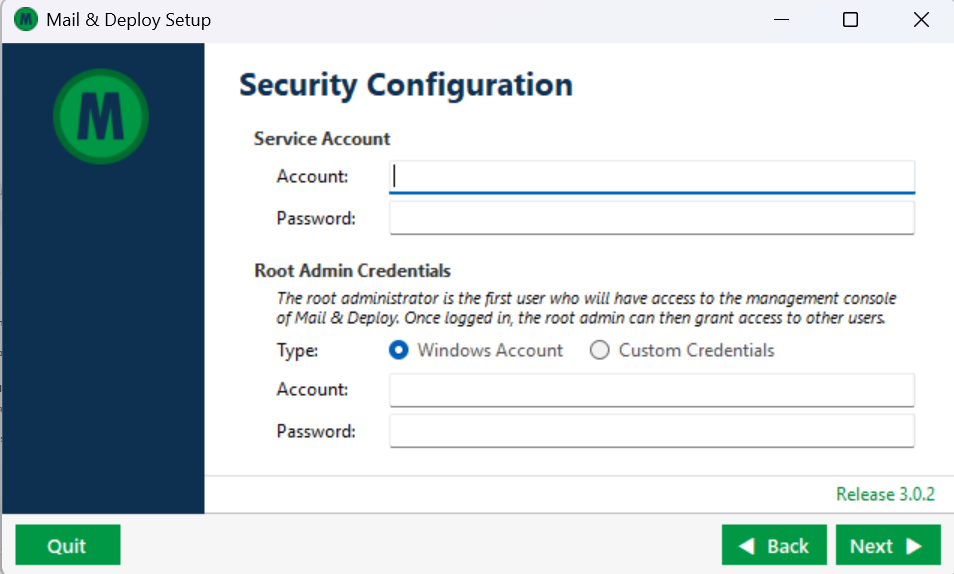Click the Mail & Deploy title bar icon

26,20
